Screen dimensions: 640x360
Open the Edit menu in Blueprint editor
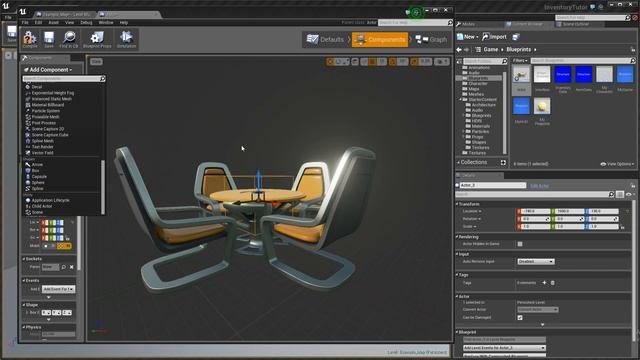click(x=38, y=22)
